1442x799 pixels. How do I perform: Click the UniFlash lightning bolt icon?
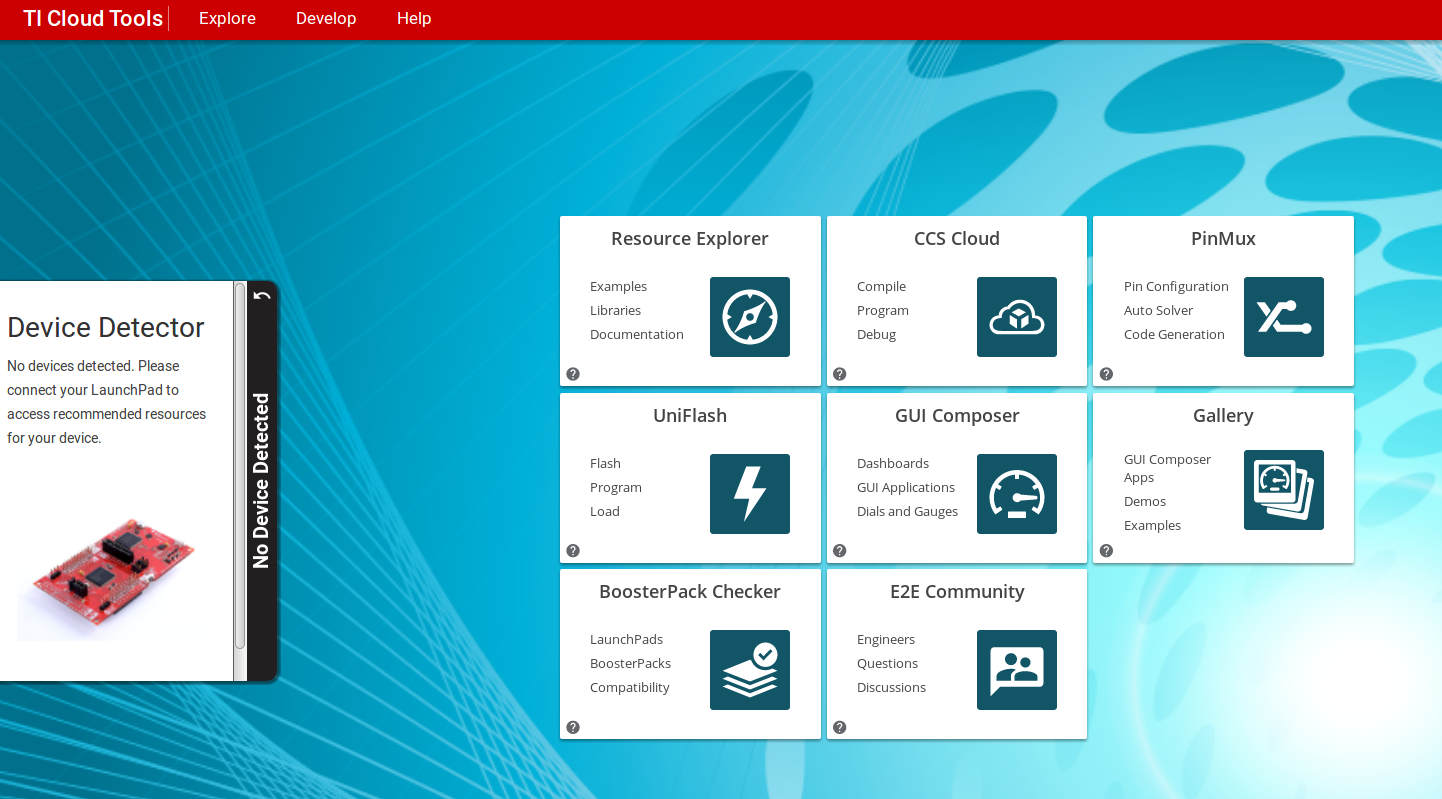750,494
